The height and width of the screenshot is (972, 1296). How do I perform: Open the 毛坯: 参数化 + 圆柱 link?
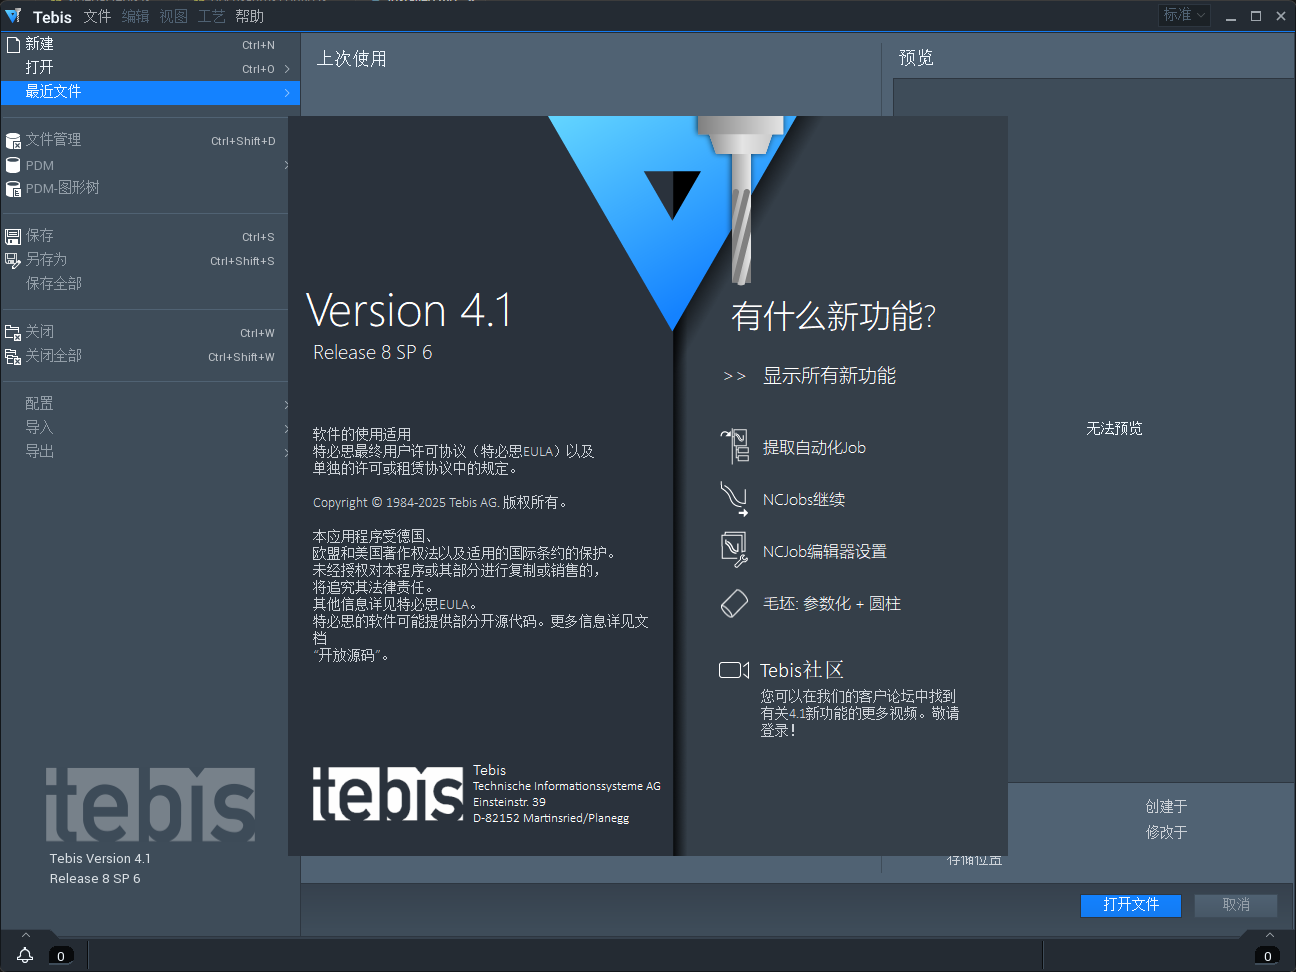[832, 604]
